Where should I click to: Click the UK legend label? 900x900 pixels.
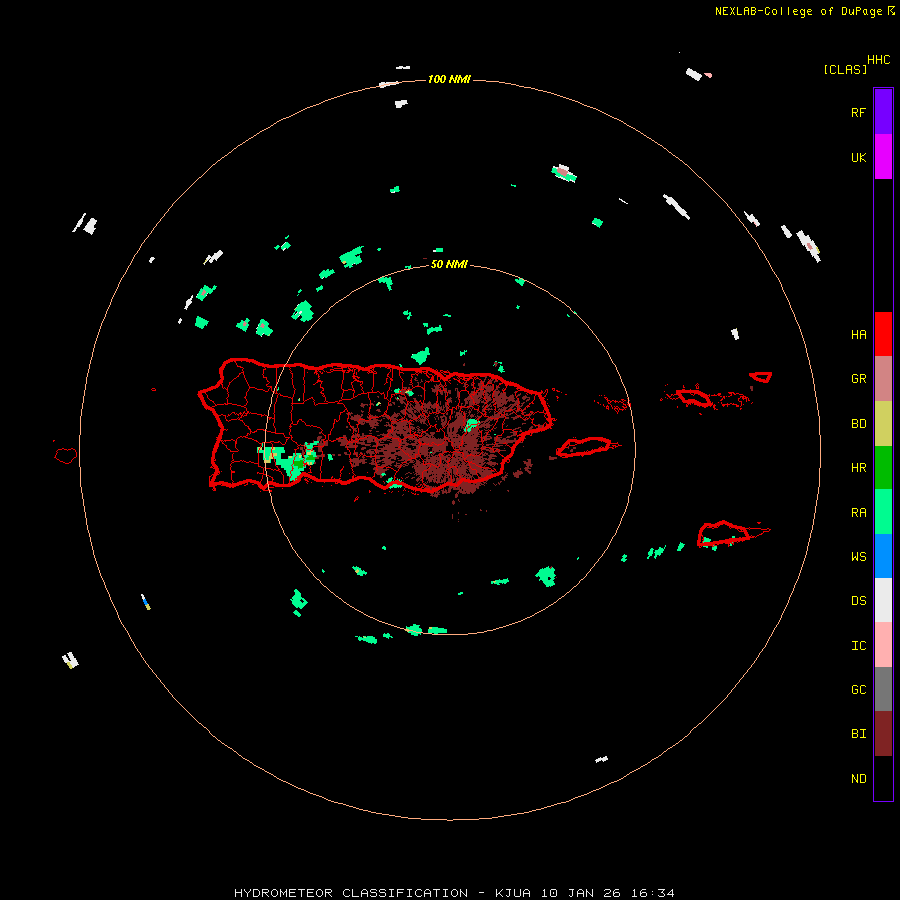point(858,157)
